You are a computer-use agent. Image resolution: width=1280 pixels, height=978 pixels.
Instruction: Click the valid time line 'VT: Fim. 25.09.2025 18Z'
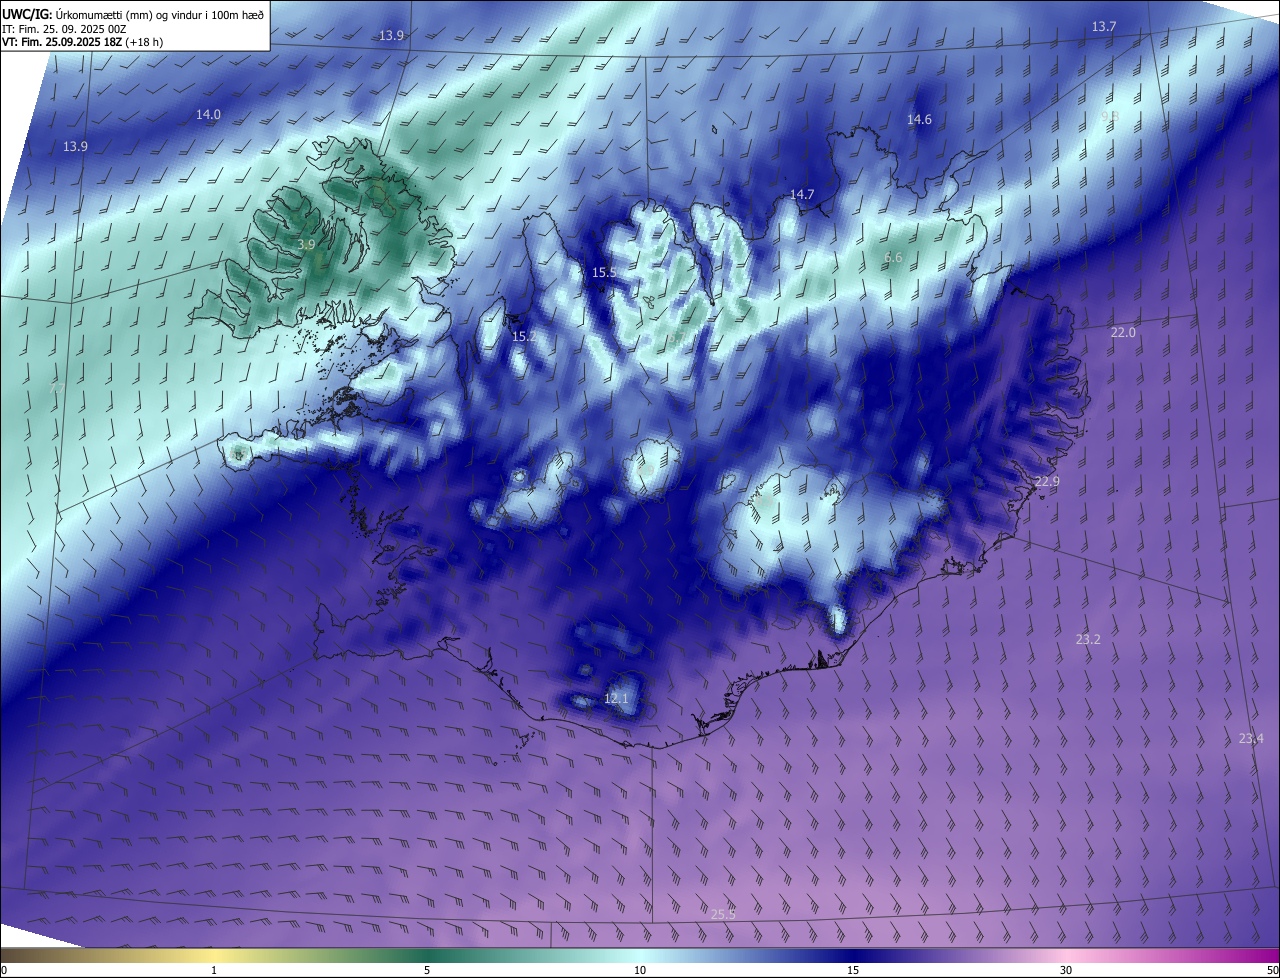coord(62,42)
